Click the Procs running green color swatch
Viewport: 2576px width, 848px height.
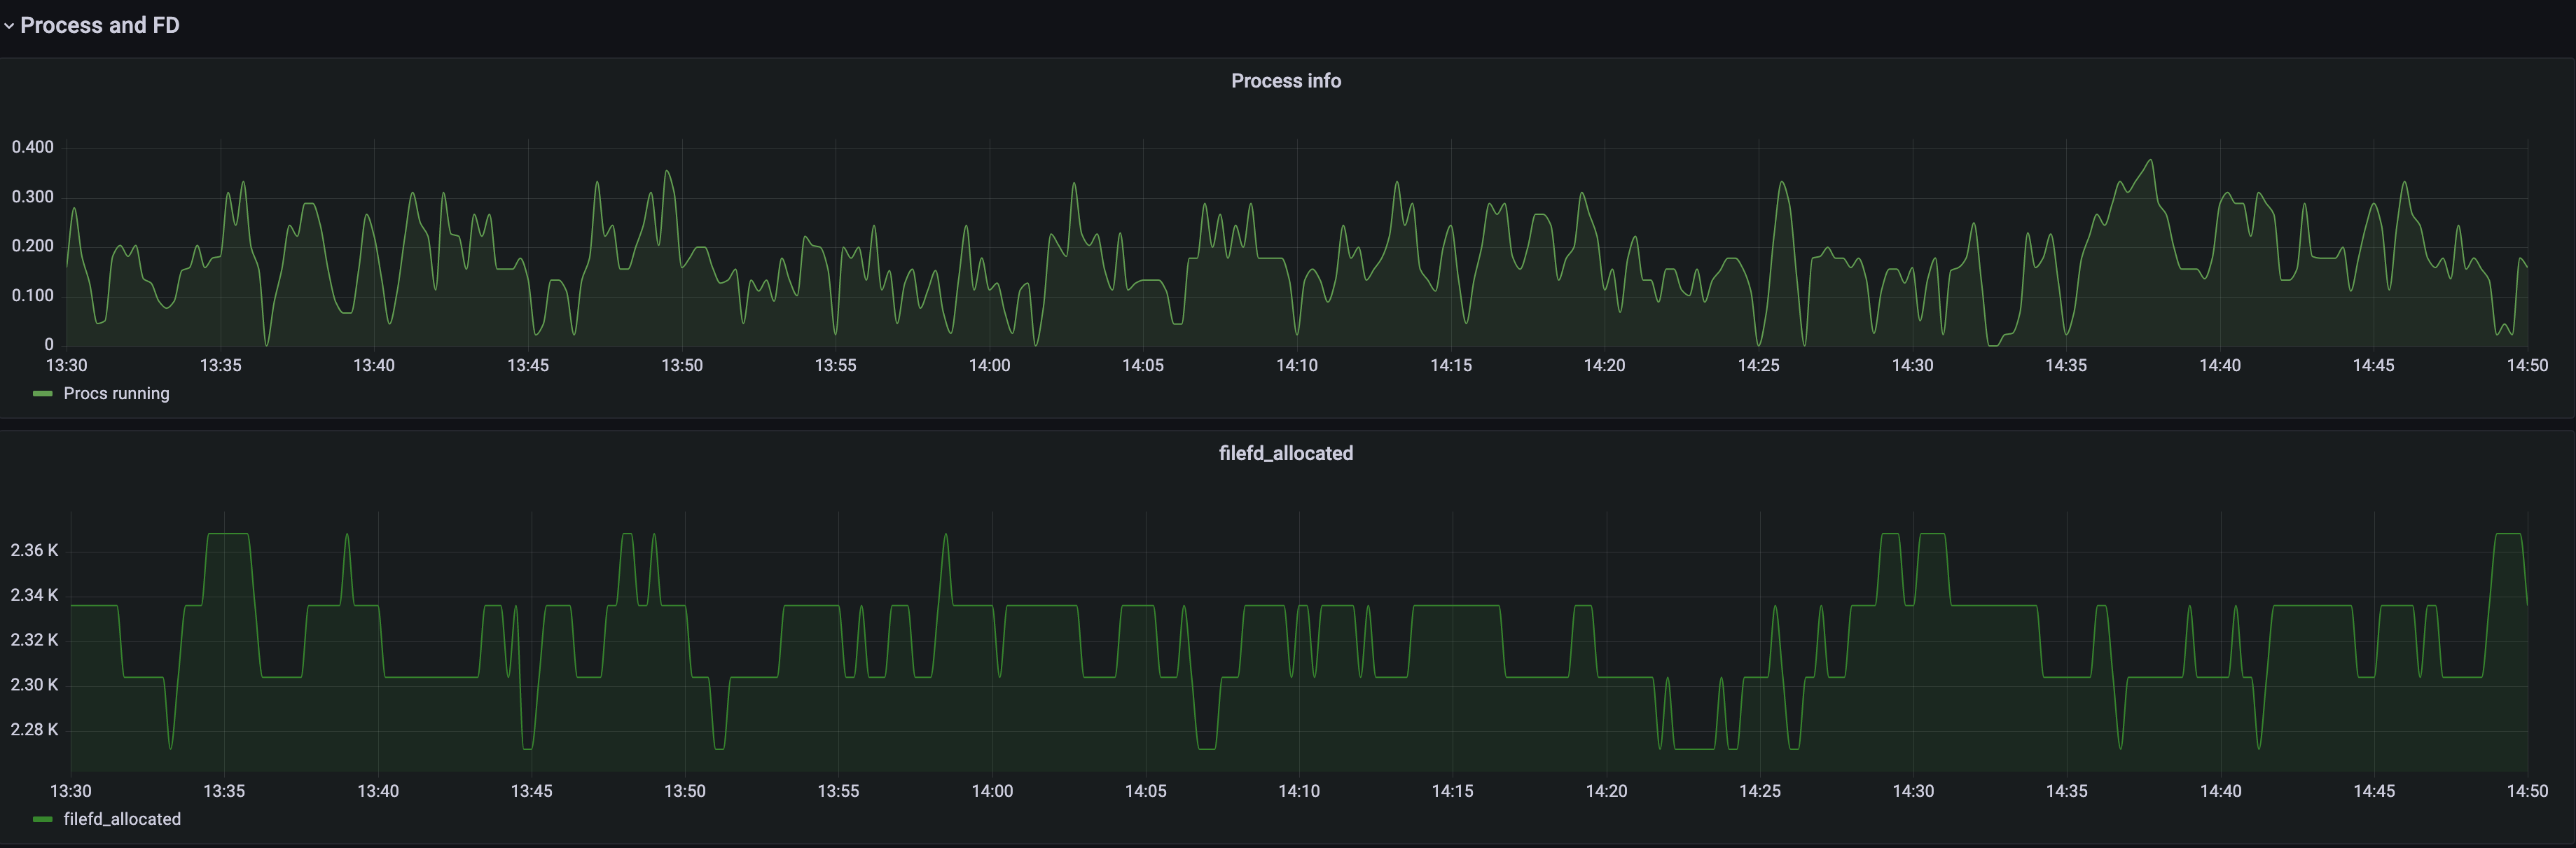[x=42, y=394]
